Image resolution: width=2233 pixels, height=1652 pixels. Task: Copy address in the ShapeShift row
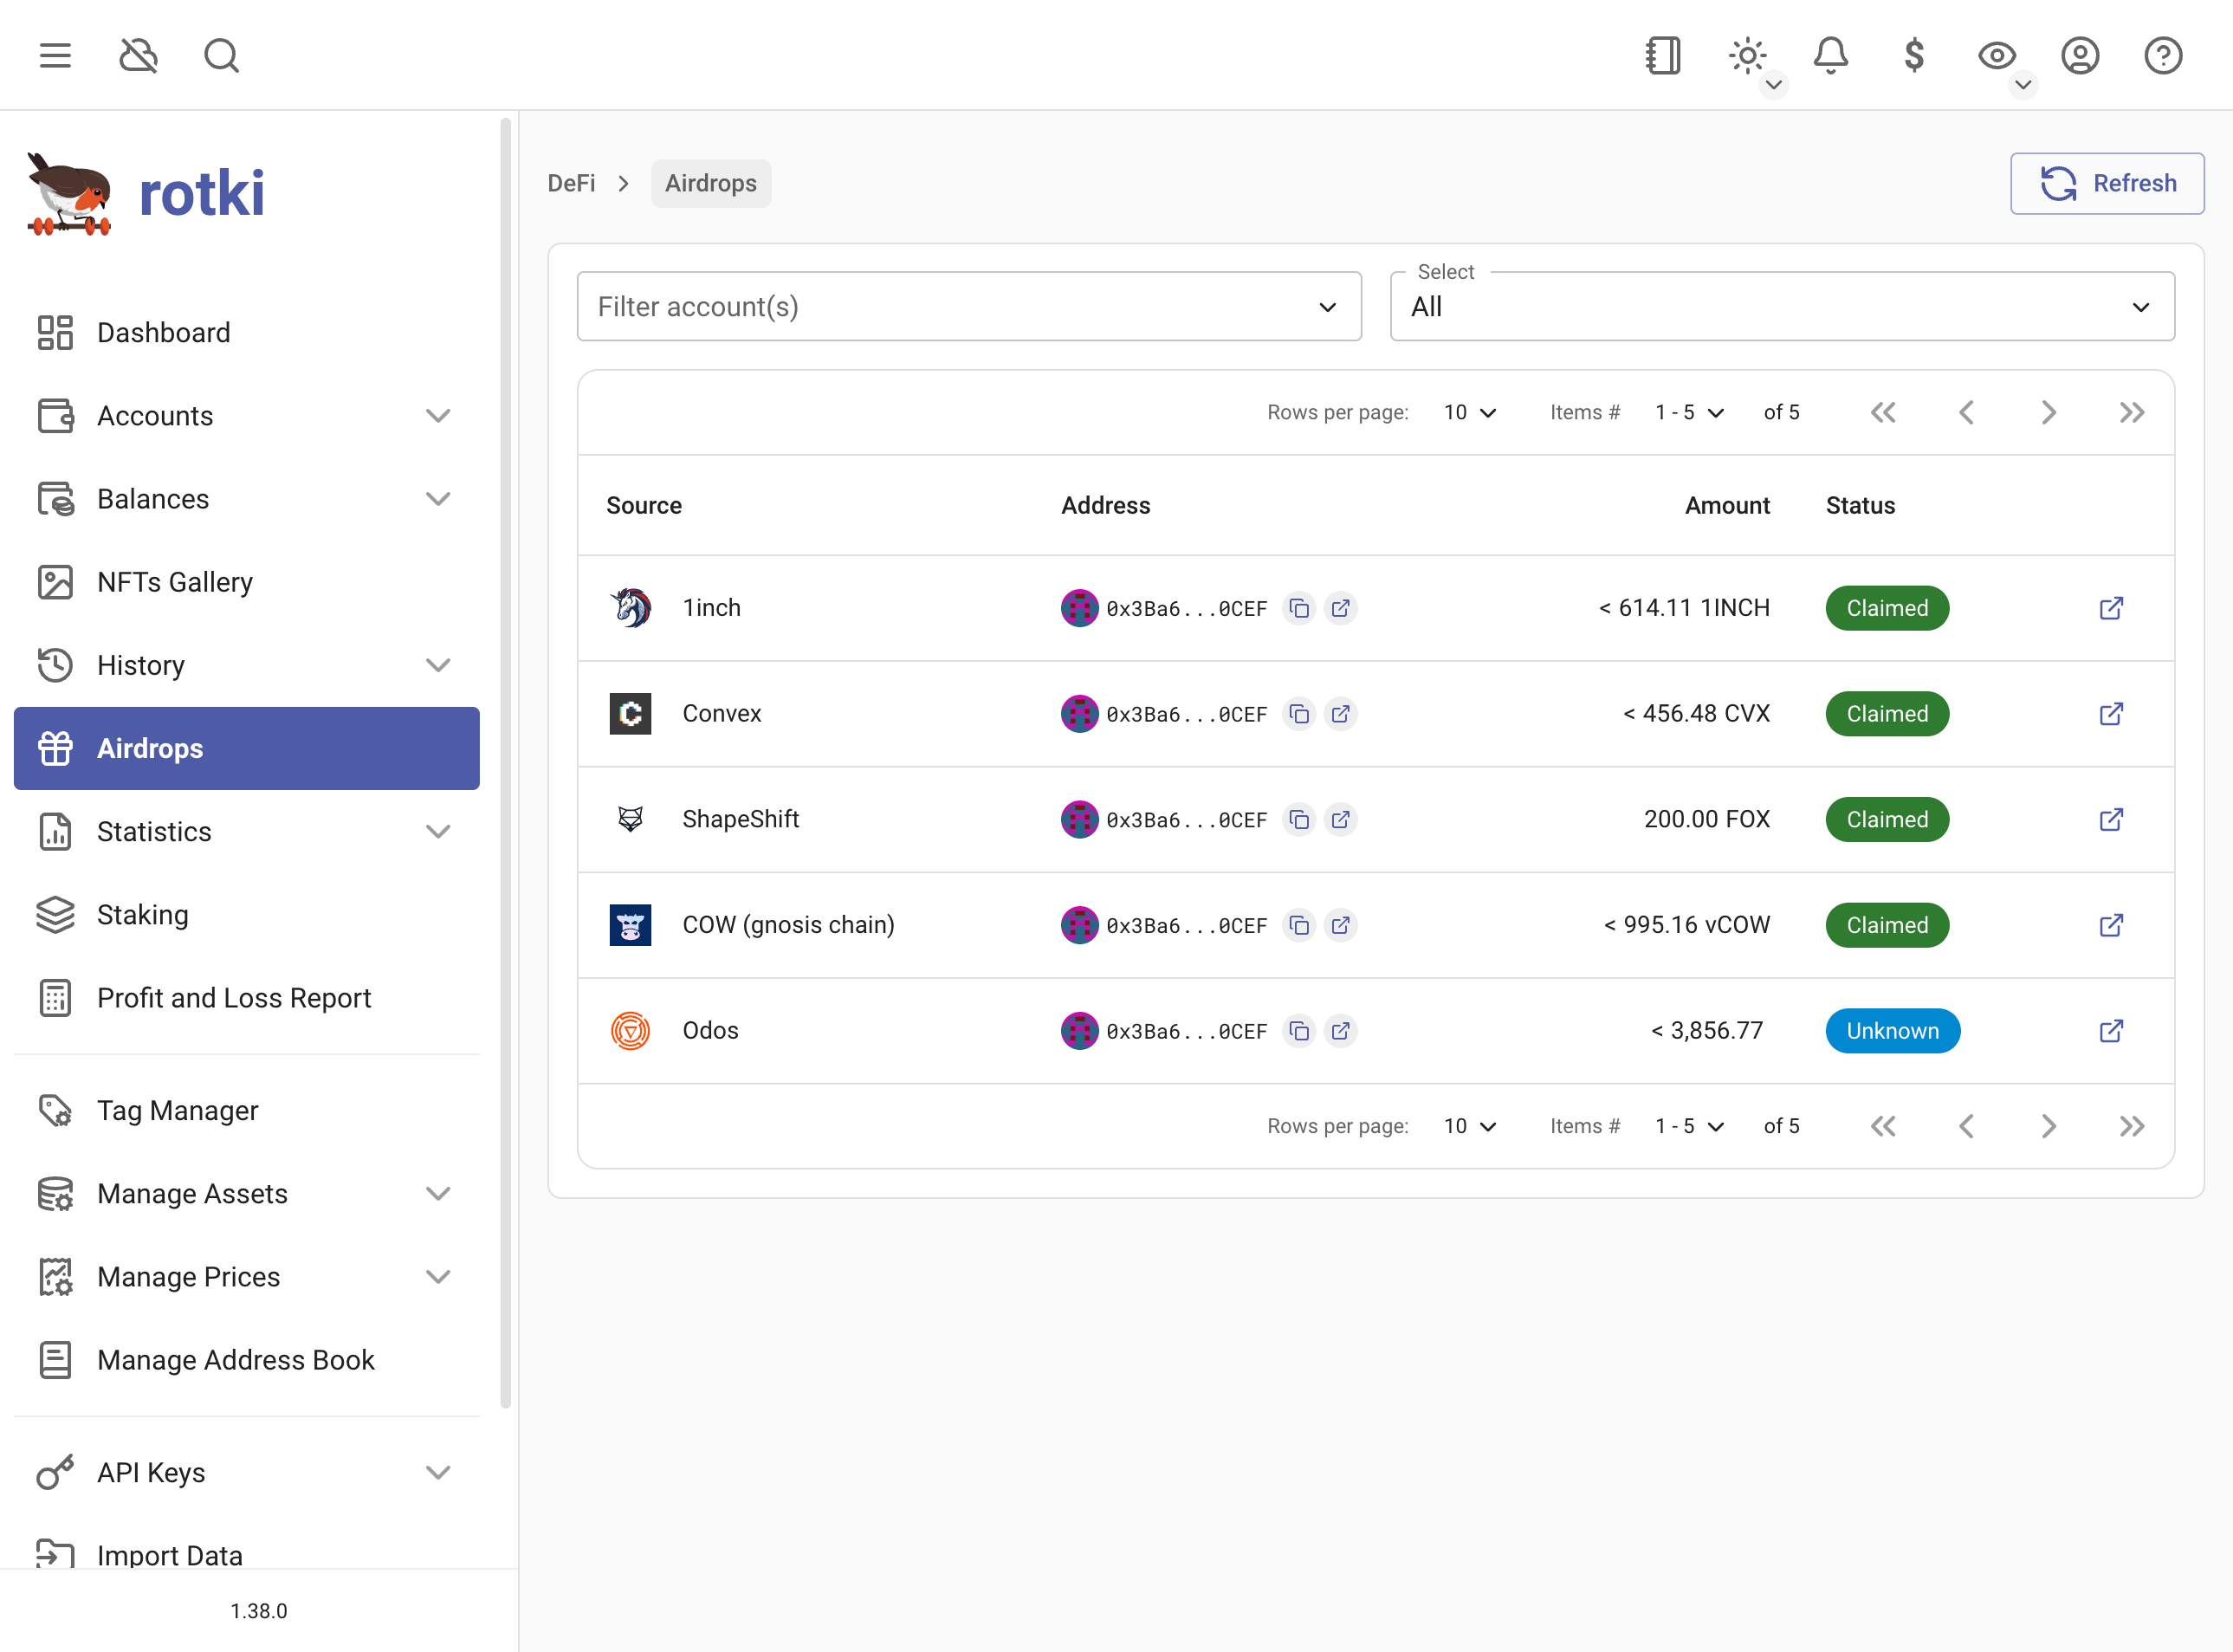click(x=1298, y=820)
